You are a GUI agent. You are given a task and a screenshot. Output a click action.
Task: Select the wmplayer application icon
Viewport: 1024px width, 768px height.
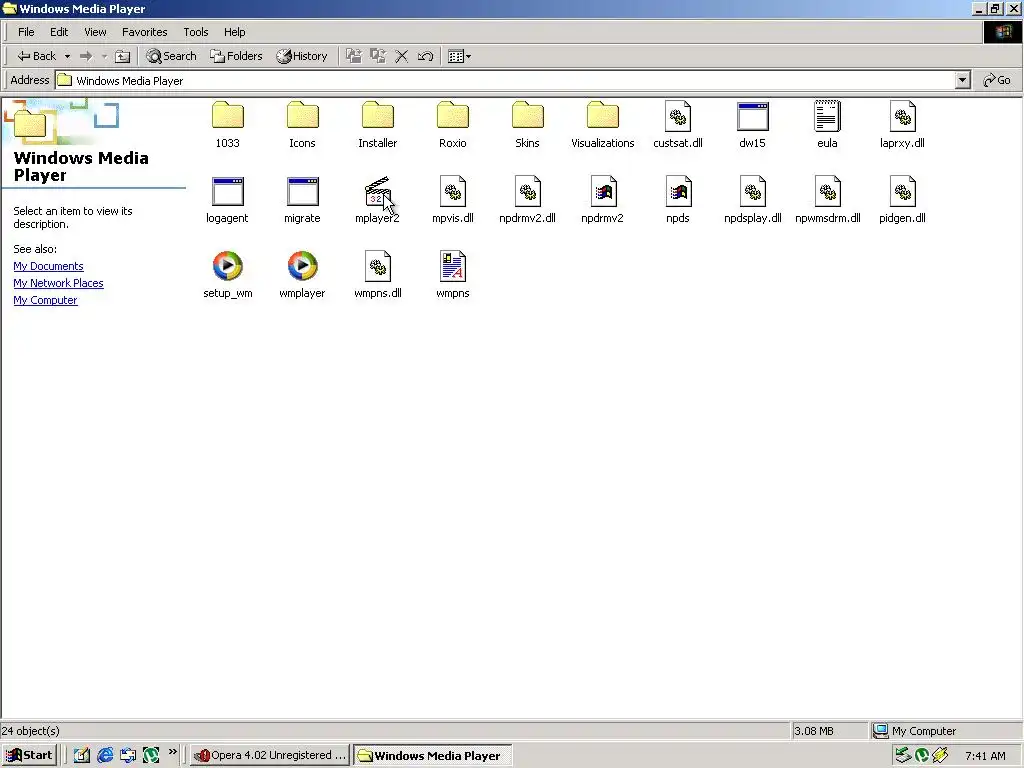coord(302,266)
